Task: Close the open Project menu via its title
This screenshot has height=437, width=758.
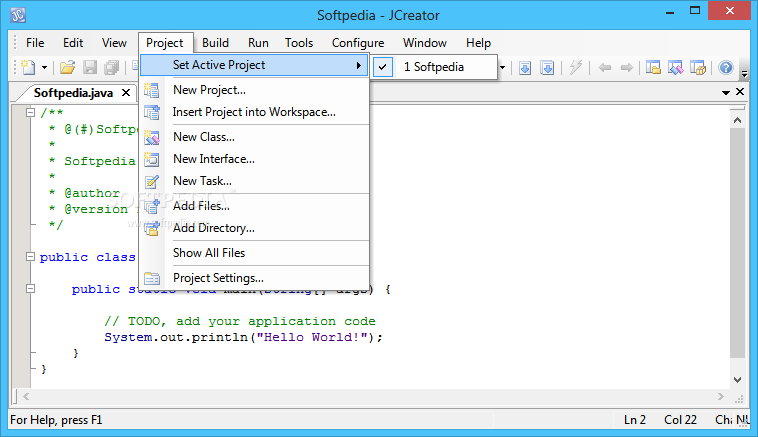Action: coord(165,43)
